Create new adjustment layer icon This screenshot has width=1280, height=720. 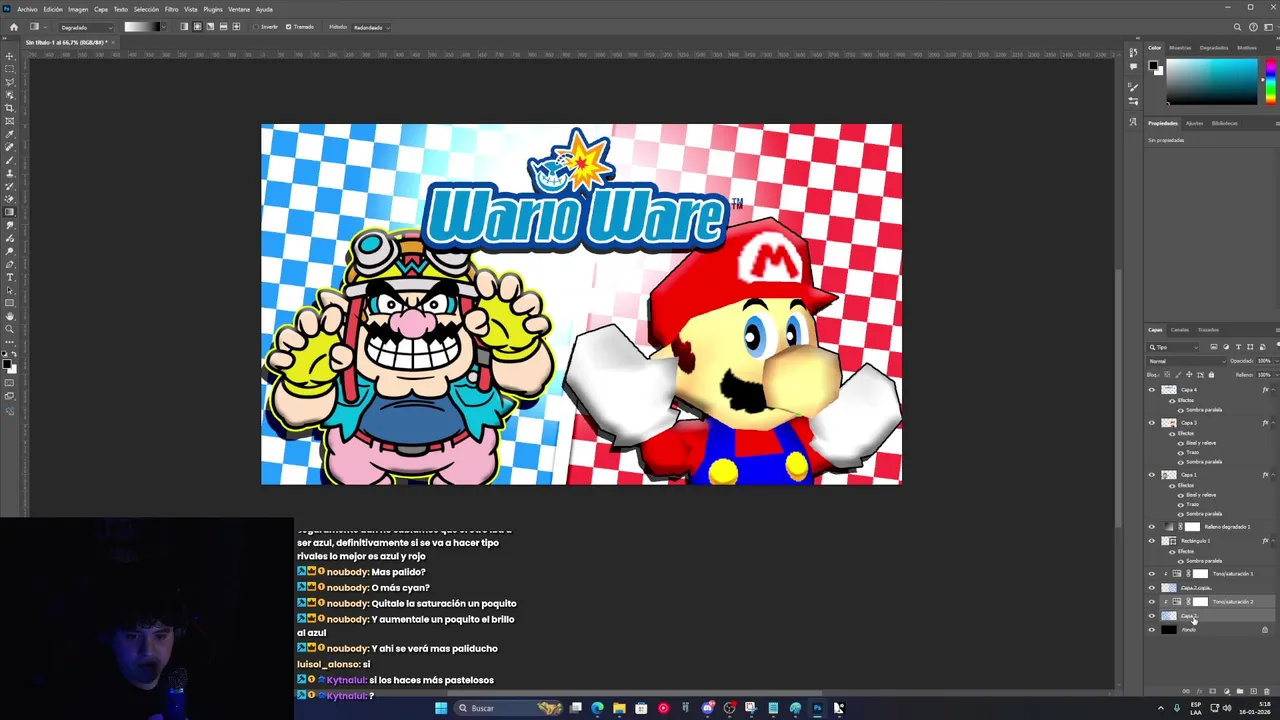click(x=1226, y=691)
